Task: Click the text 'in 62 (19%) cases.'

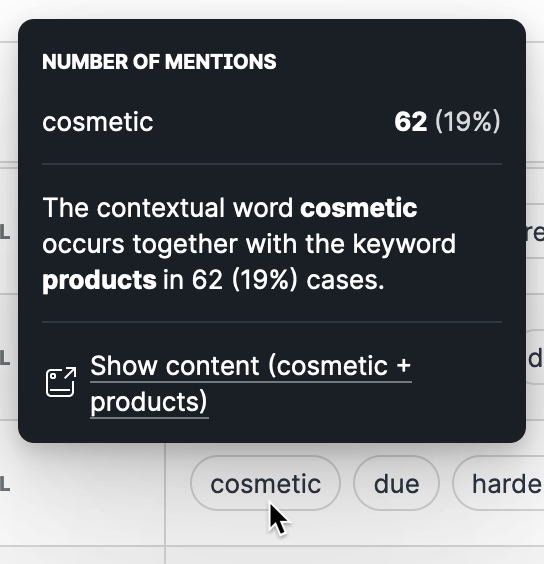Action: click(274, 280)
